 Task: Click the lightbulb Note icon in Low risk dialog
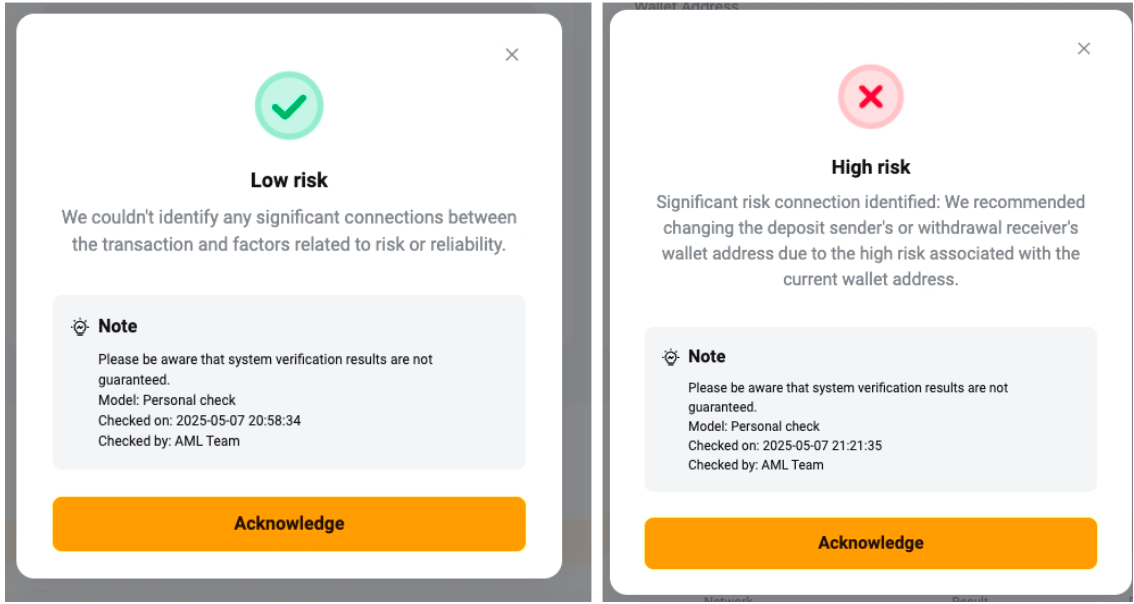coord(80,327)
